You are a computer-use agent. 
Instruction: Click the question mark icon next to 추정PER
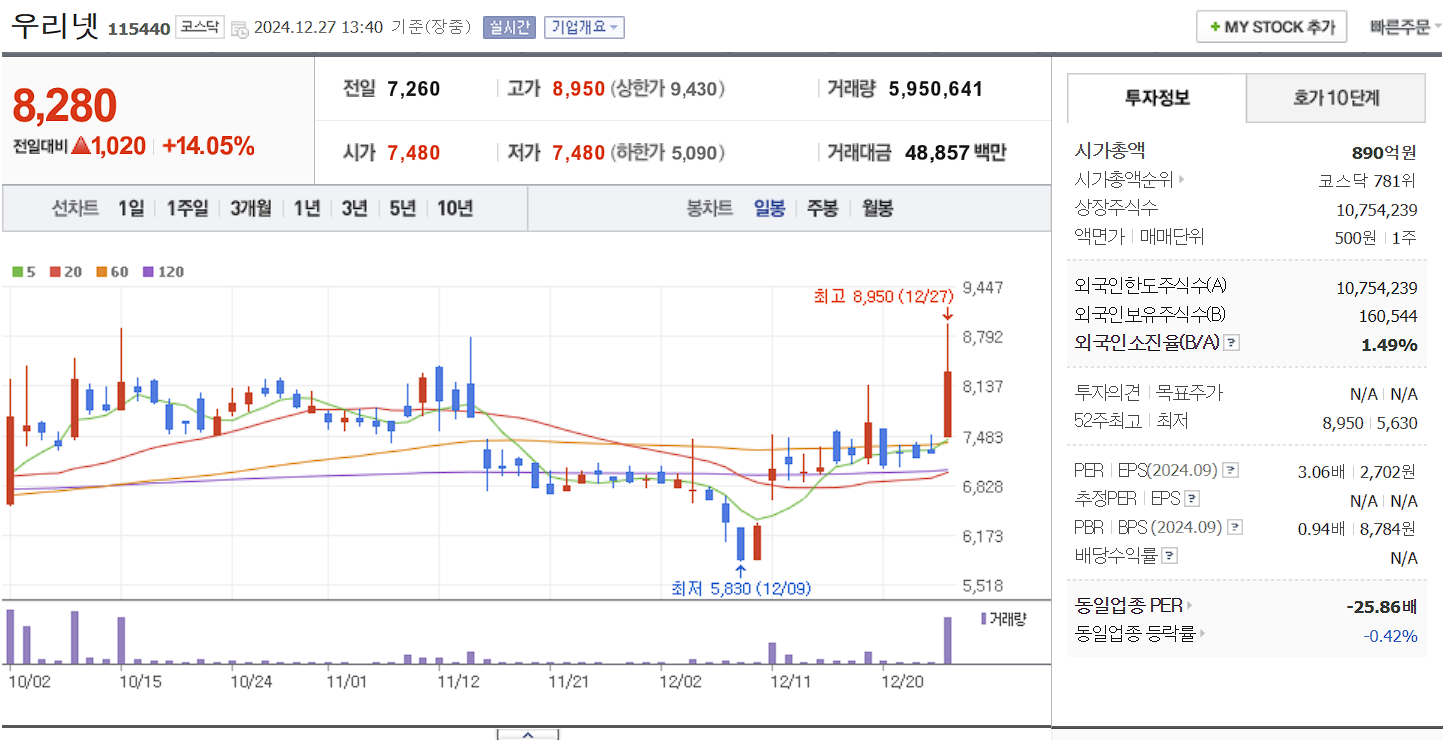pyautogui.click(x=1191, y=498)
